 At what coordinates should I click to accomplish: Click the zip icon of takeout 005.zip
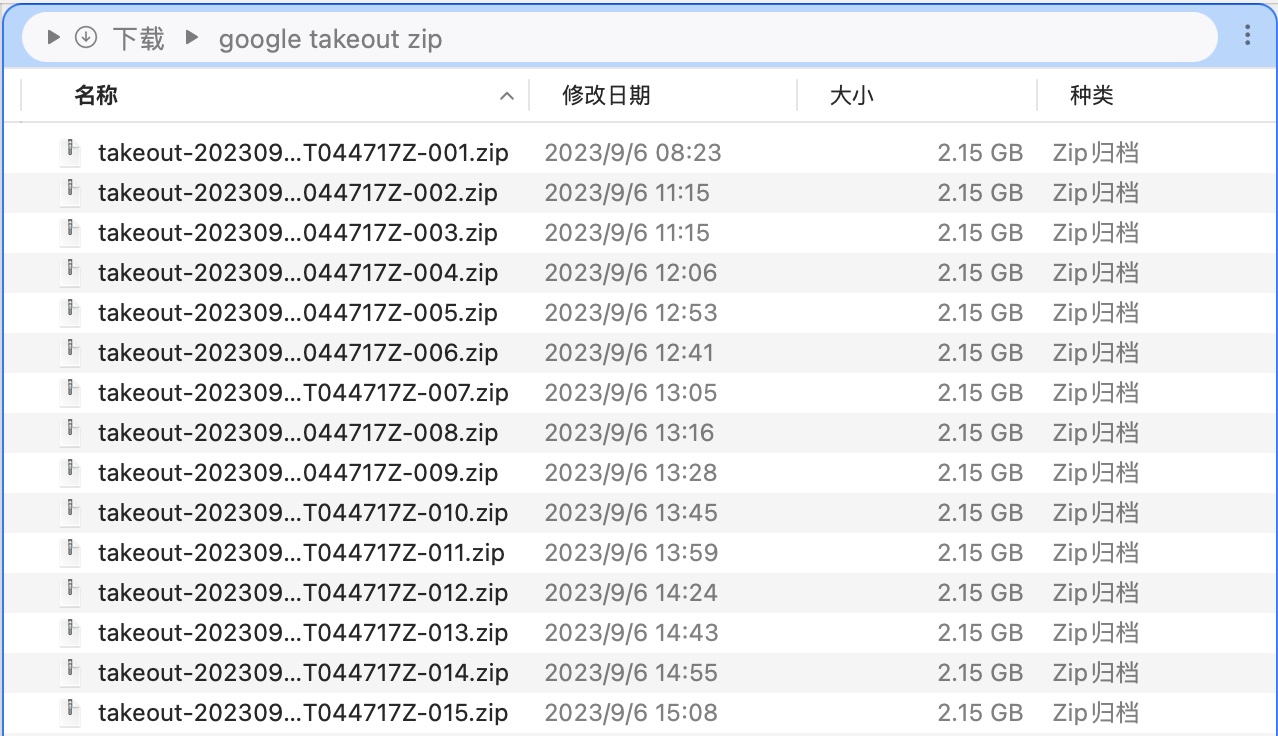70,311
